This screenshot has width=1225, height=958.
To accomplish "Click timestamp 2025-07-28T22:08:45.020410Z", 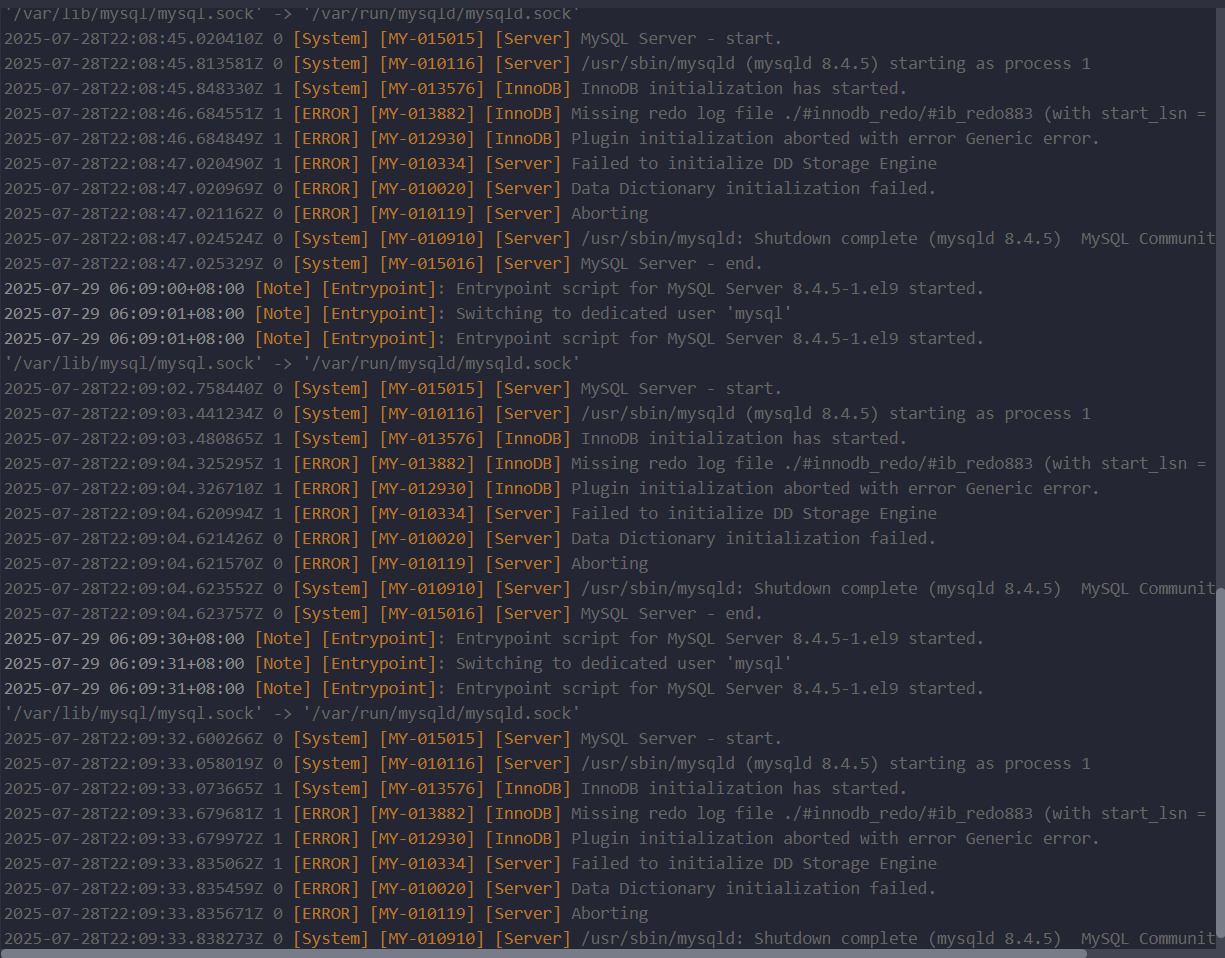I will click(134, 38).
